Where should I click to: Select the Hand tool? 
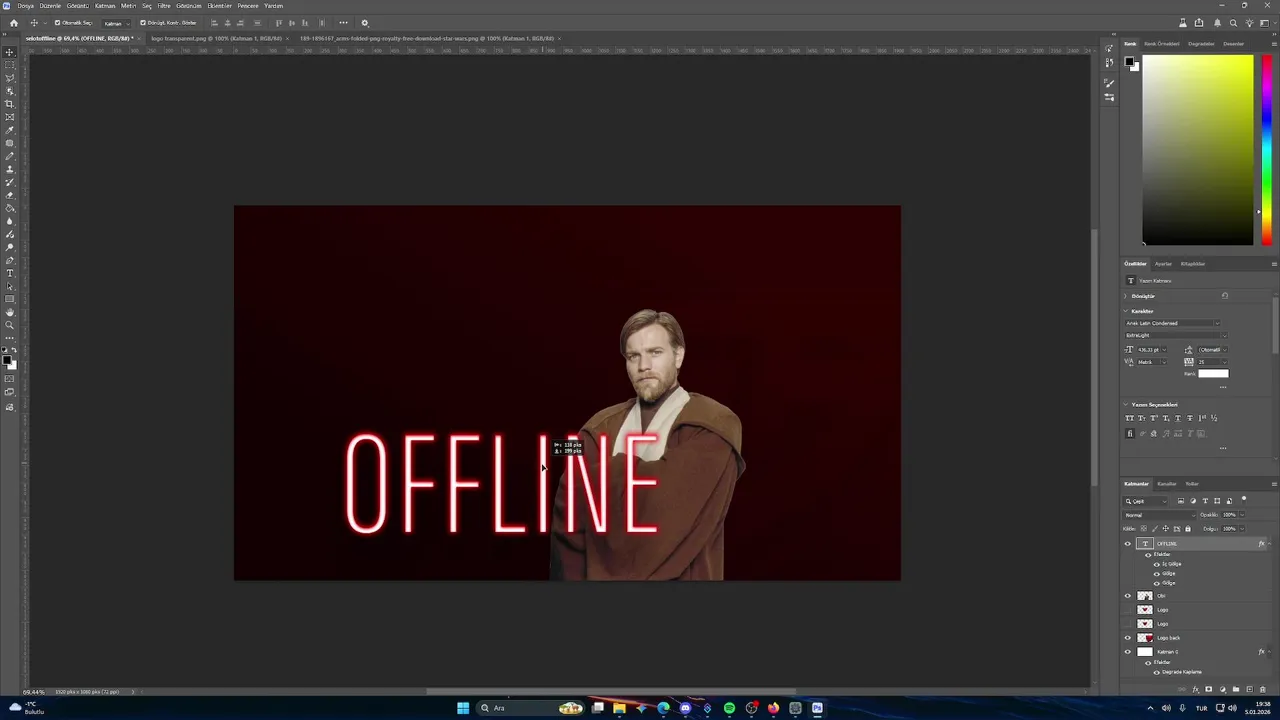coord(10,312)
